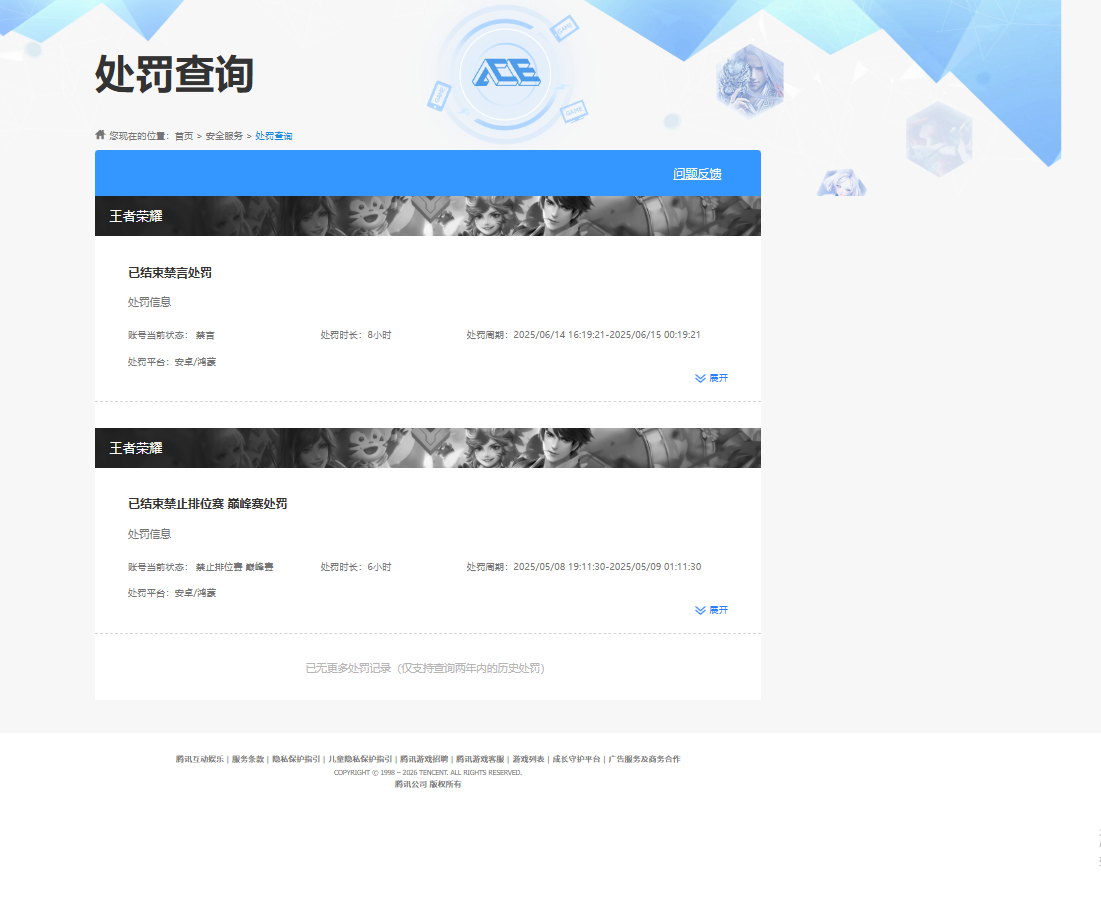
Task: Click the home icon in the breadcrumb
Action: tap(99, 134)
